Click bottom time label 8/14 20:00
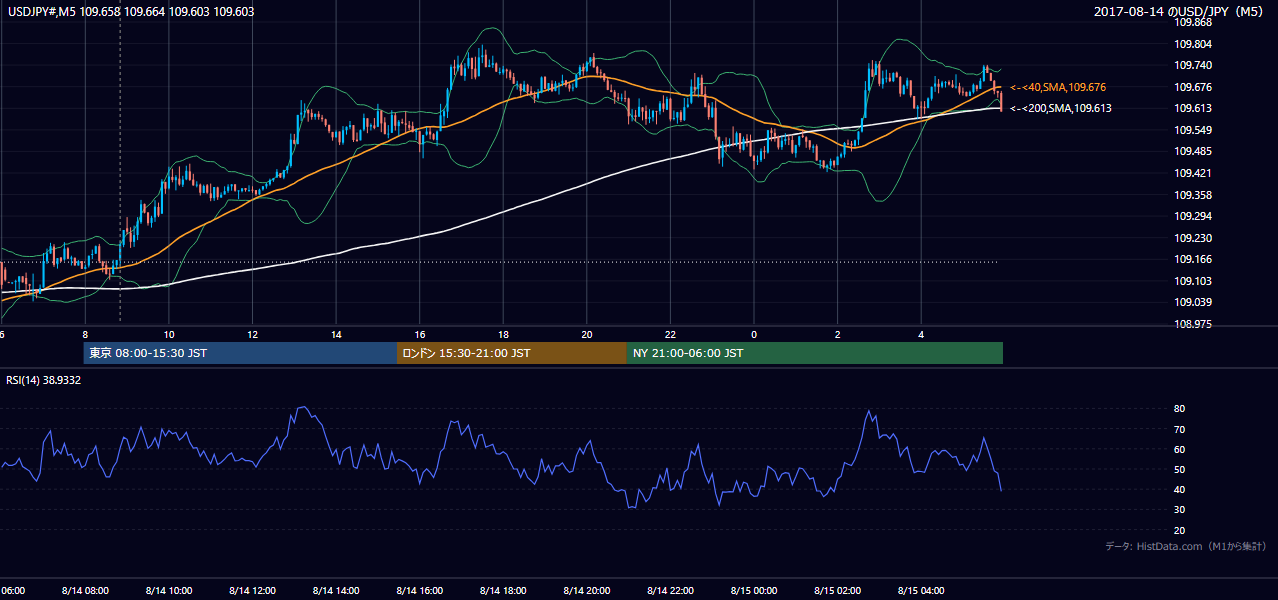 [x=587, y=591]
